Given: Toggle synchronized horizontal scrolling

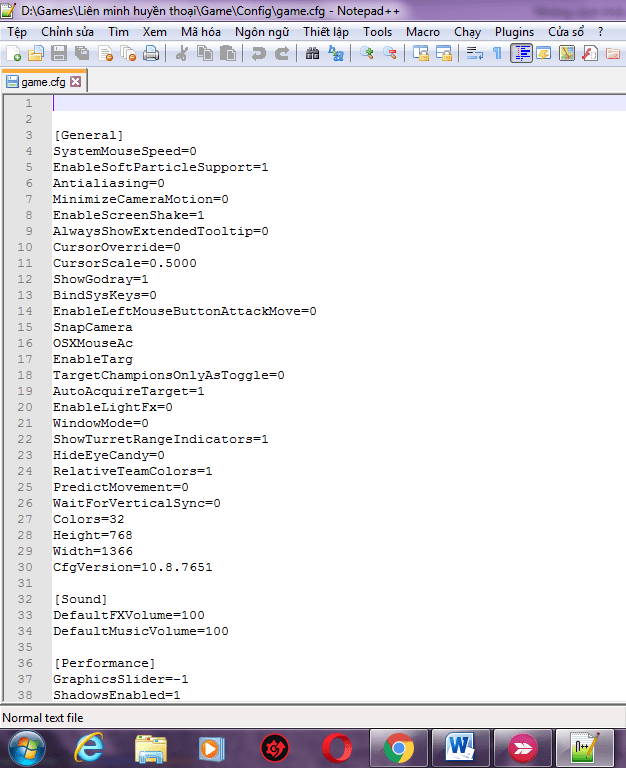Looking at the screenshot, I should point(444,53).
